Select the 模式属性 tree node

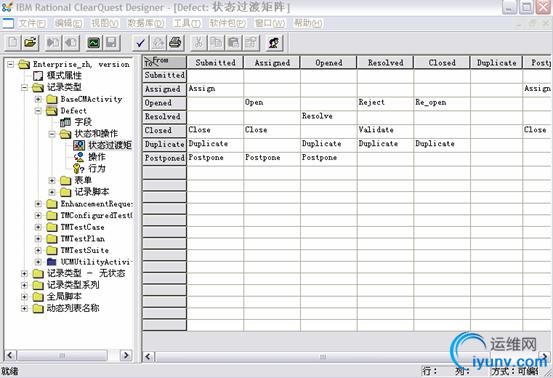[64, 75]
